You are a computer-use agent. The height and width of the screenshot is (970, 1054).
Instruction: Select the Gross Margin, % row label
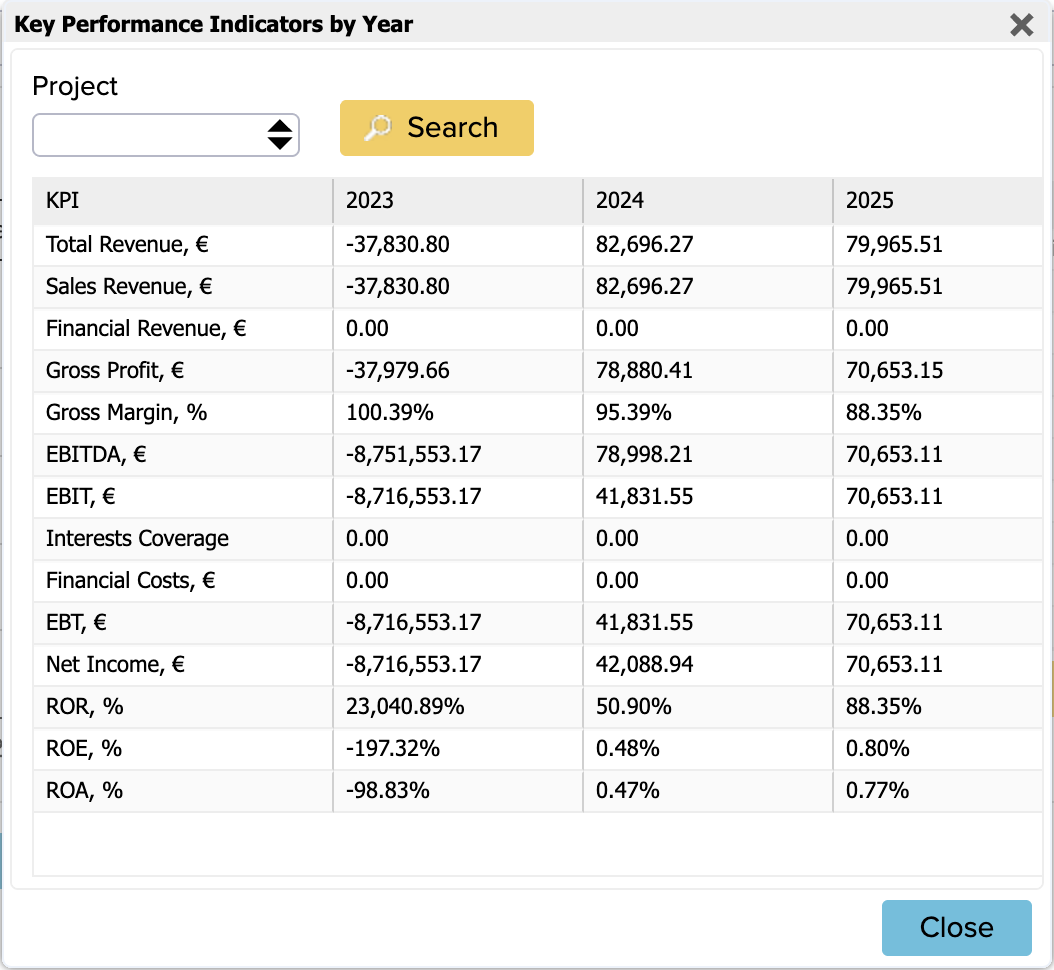click(x=126, y=413)
